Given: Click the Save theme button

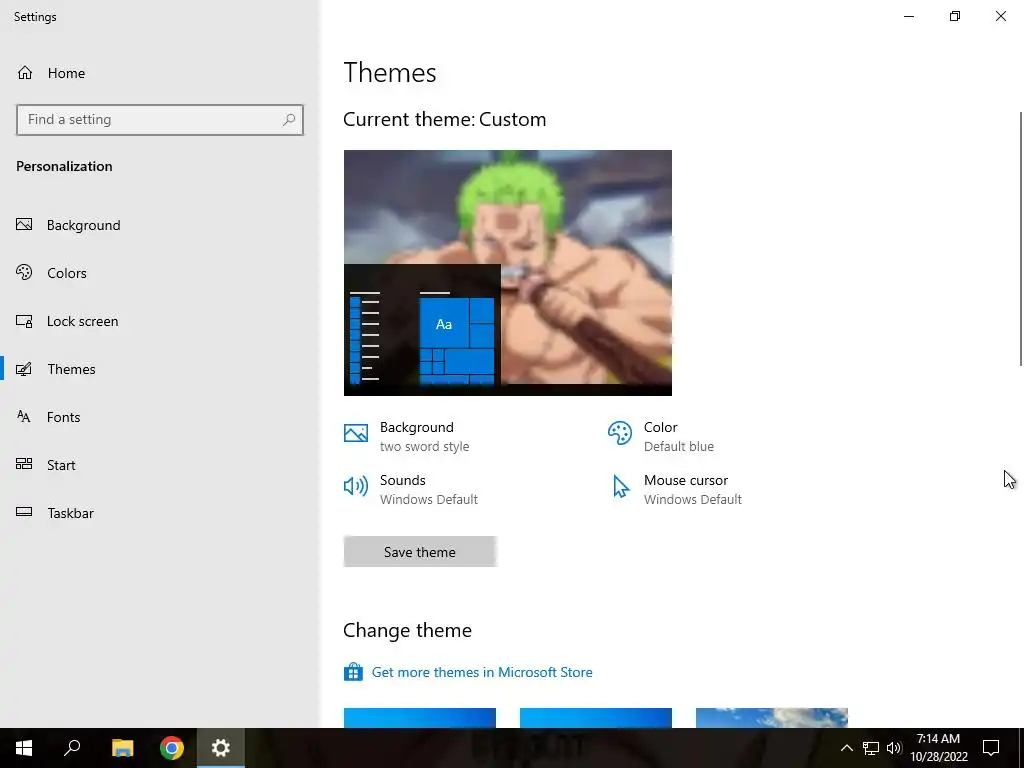Looking at the screenshot, I should point(420,552).
